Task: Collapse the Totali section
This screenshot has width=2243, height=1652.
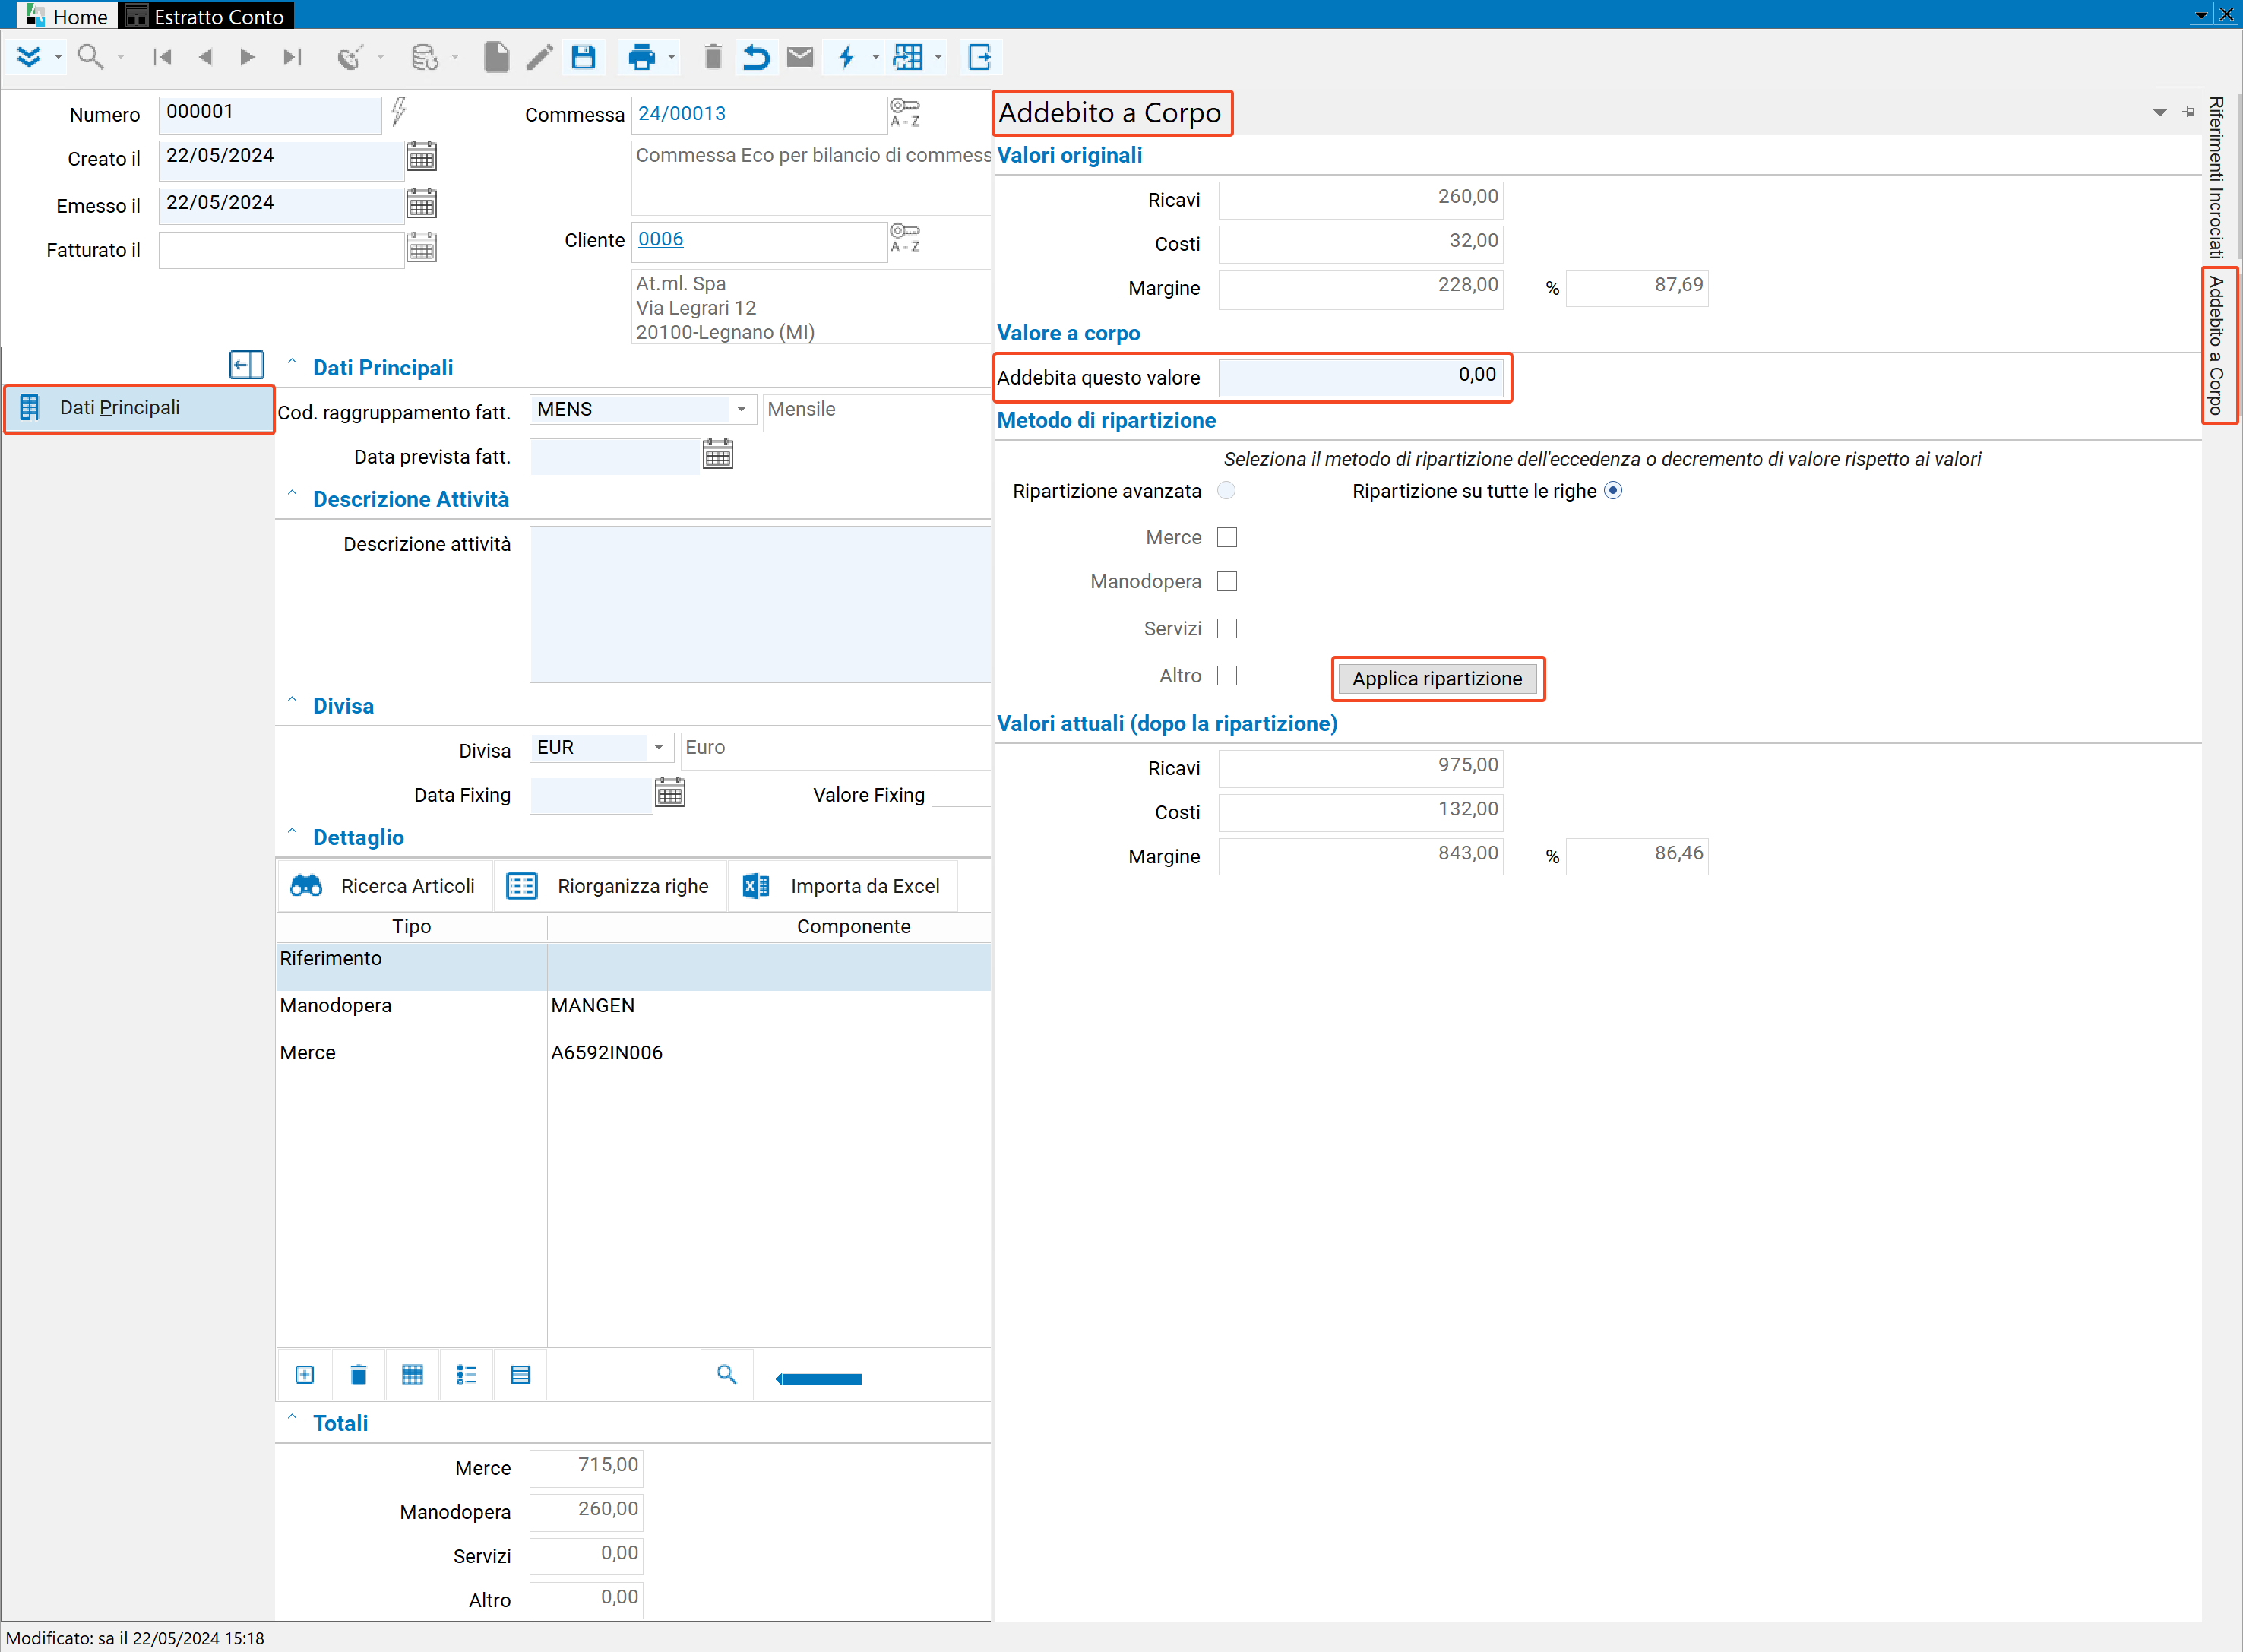Action: point(292,1418)
